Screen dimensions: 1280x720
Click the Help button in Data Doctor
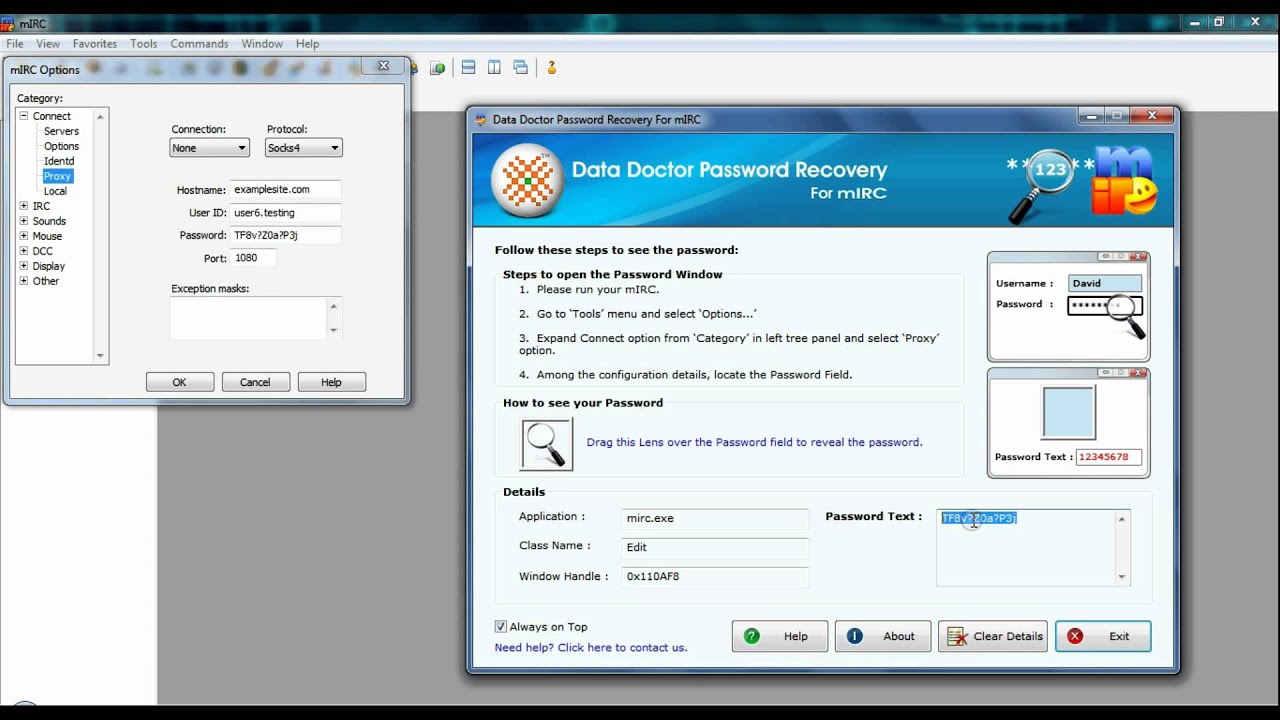[780, 636]
